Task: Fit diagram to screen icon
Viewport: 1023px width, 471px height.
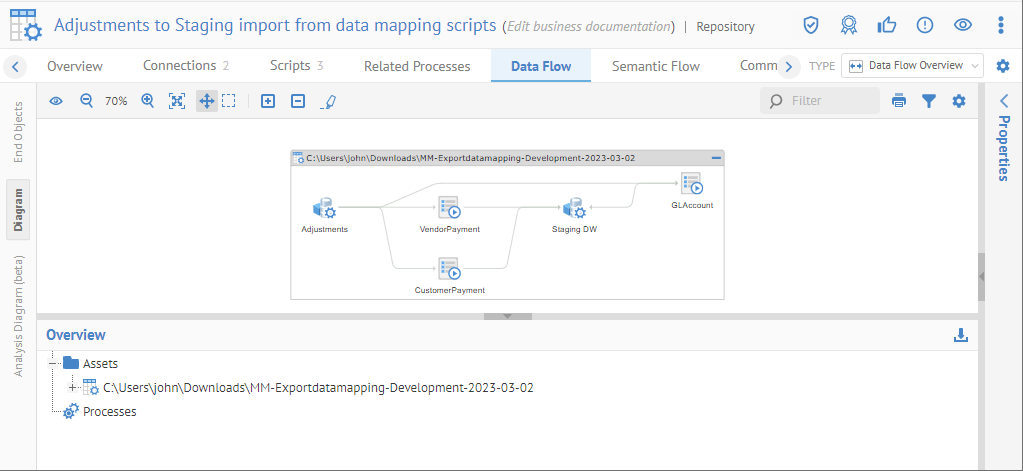Action: click(x=177, y=101)
